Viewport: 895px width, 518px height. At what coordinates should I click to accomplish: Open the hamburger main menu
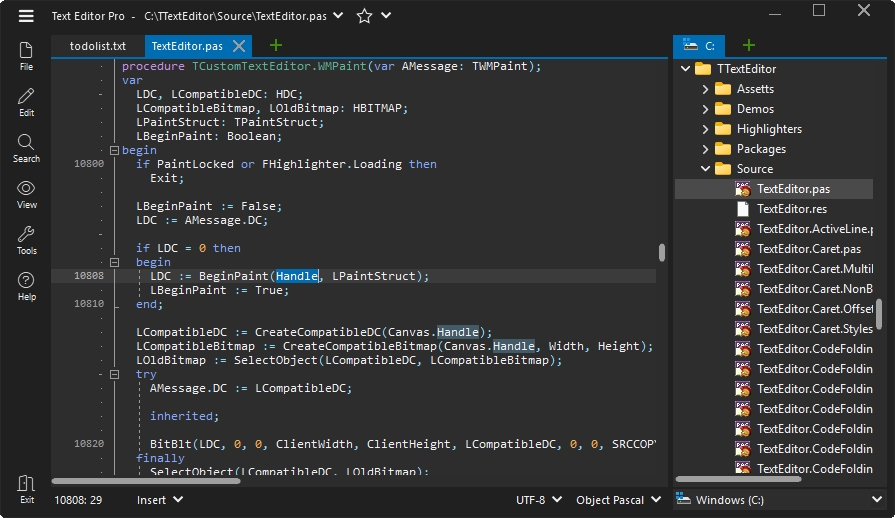coord(26,16)
